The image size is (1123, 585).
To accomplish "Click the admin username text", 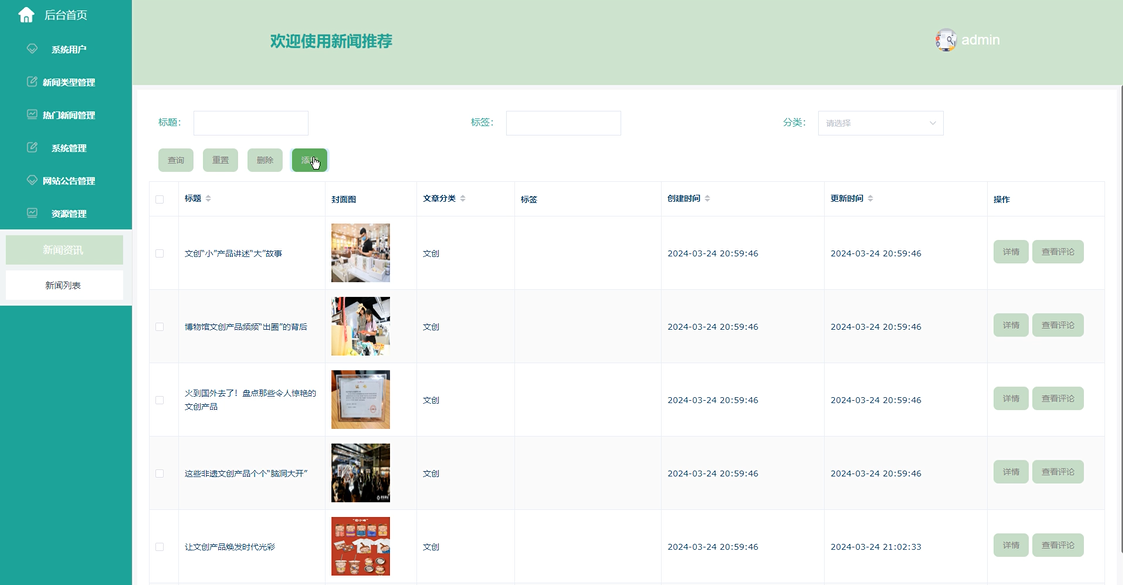I will pos(980,40).
